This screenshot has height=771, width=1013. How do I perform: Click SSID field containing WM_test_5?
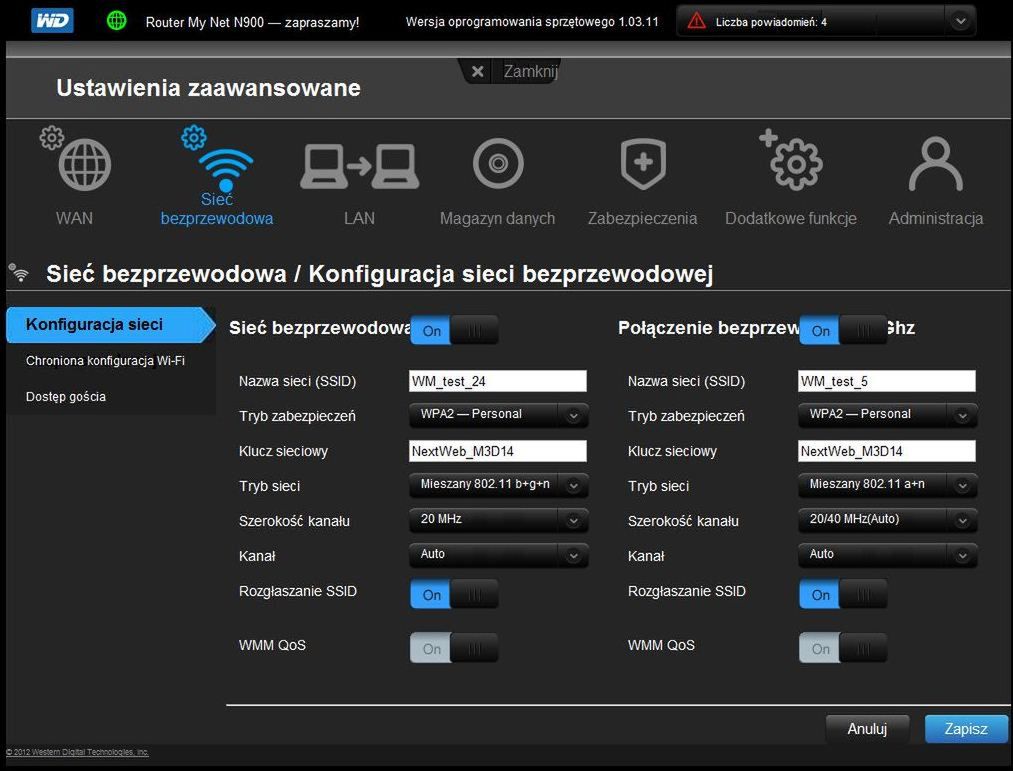(887, 381)
